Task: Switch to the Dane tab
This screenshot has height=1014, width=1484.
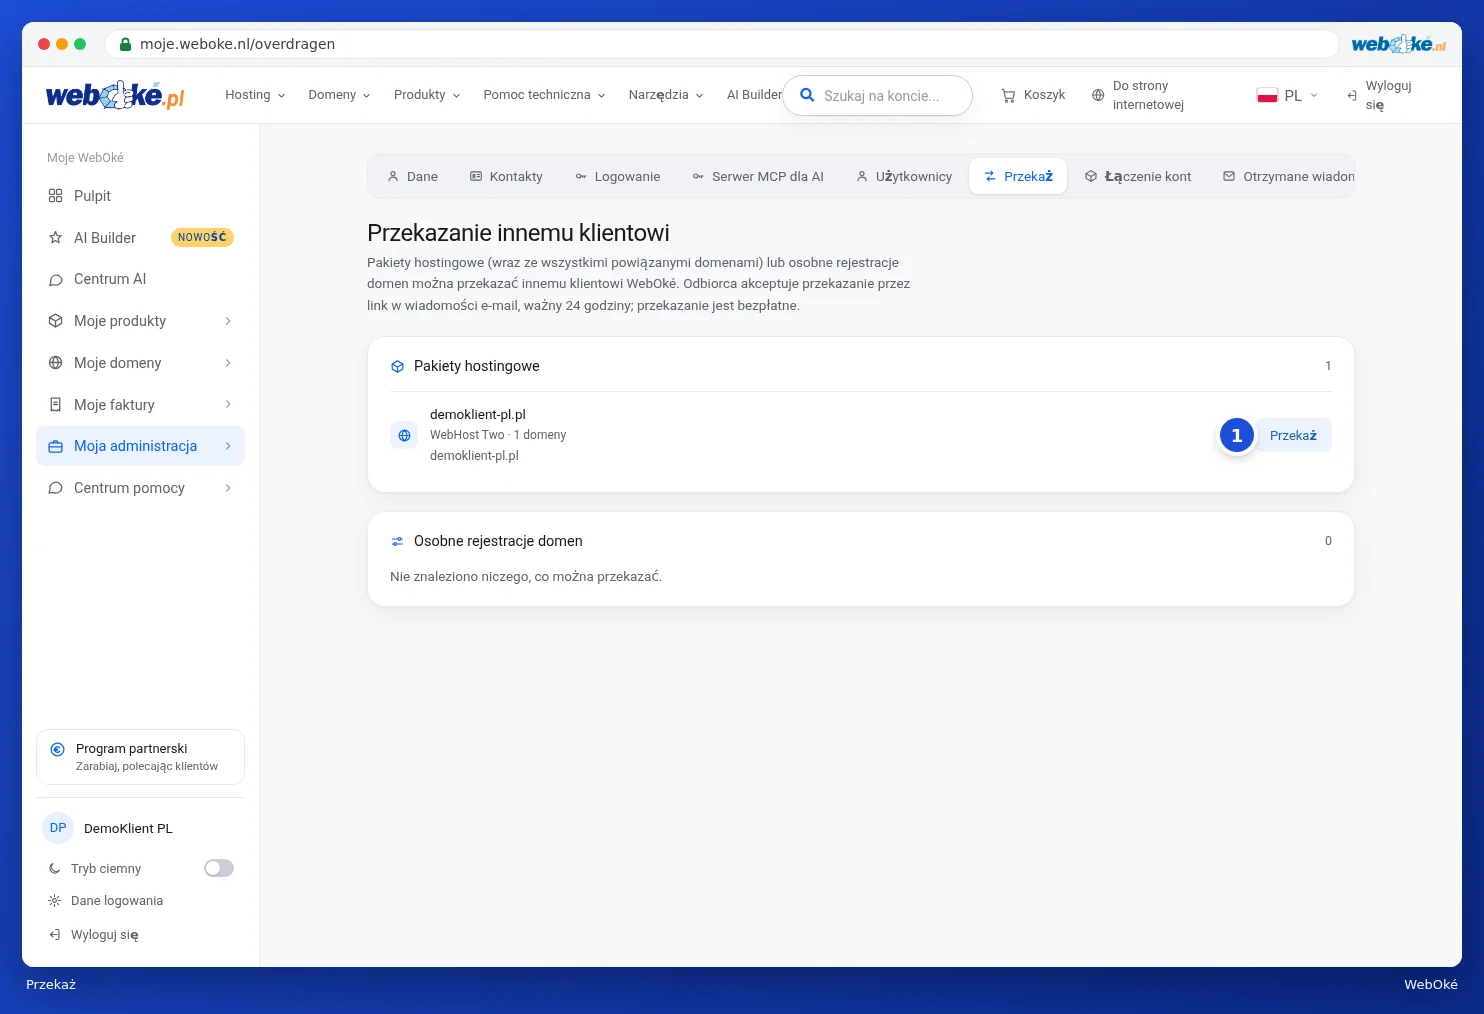Action: pos(412,176)
